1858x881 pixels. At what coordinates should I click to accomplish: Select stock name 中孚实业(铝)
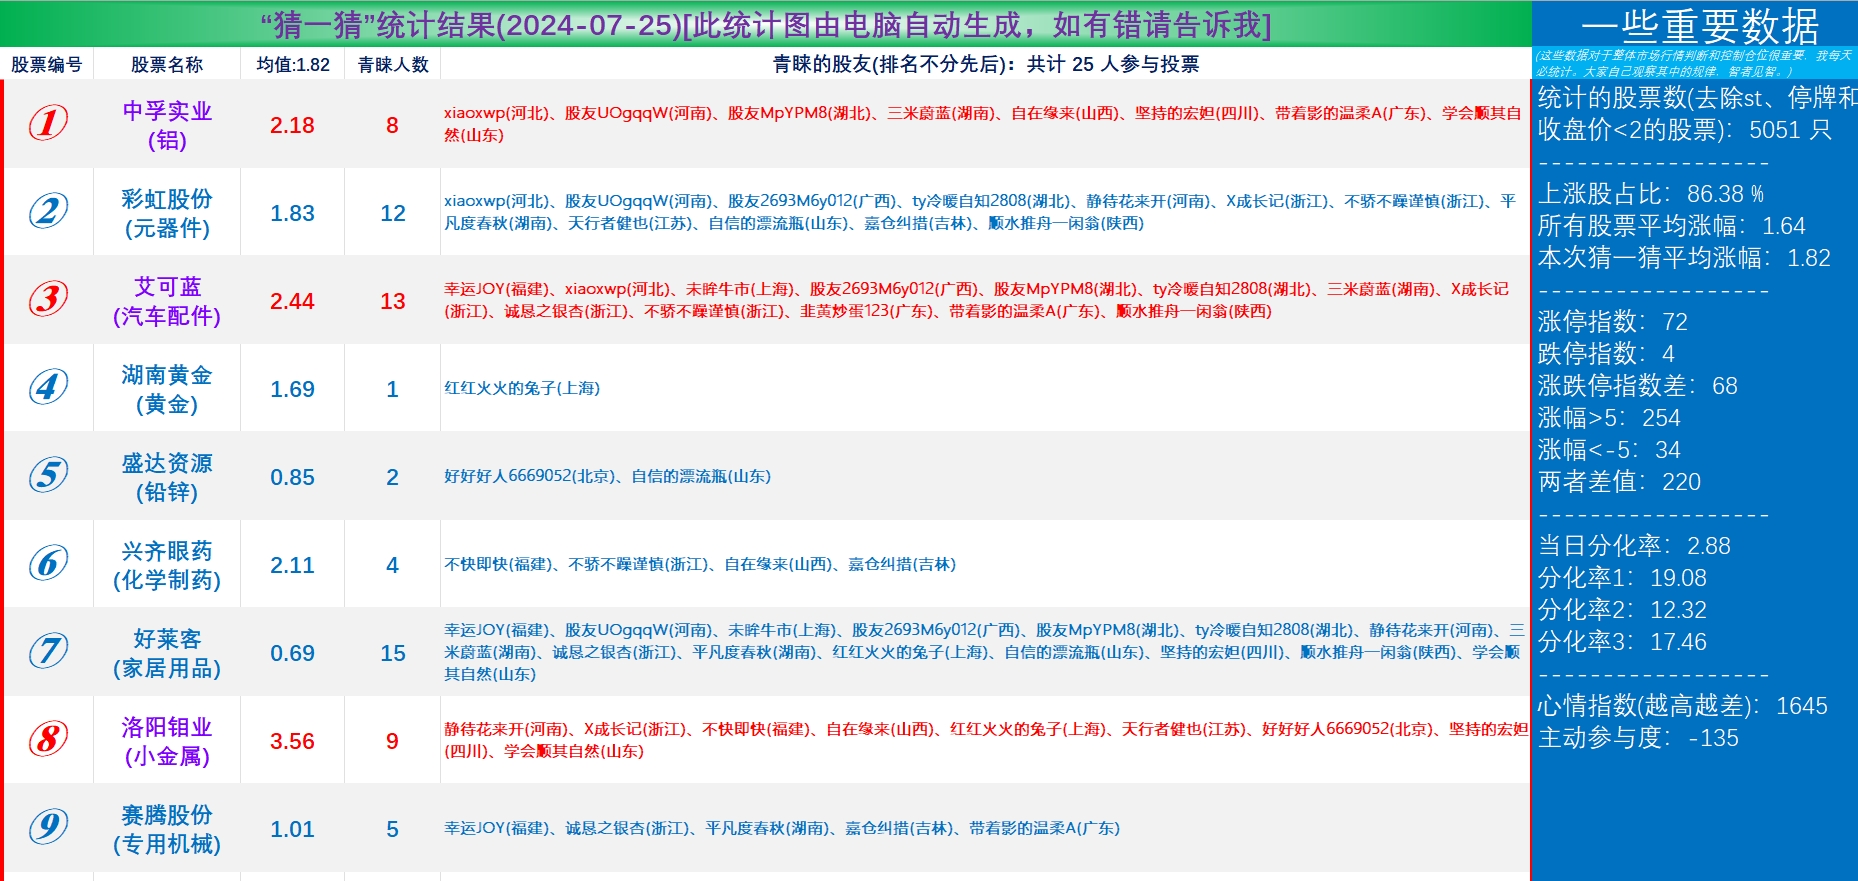[167, 125]
